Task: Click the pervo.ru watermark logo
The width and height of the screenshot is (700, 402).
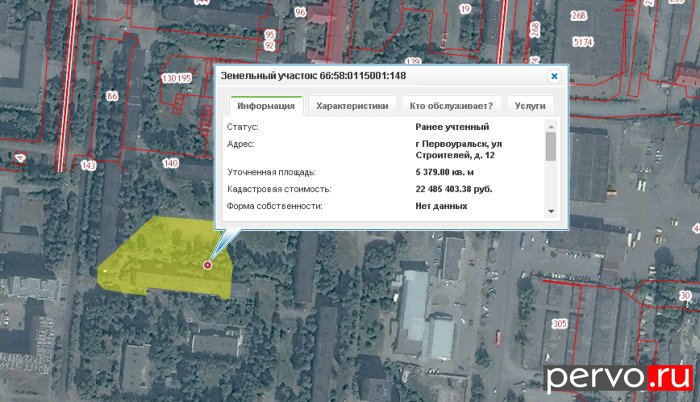Action: [617, 377]
